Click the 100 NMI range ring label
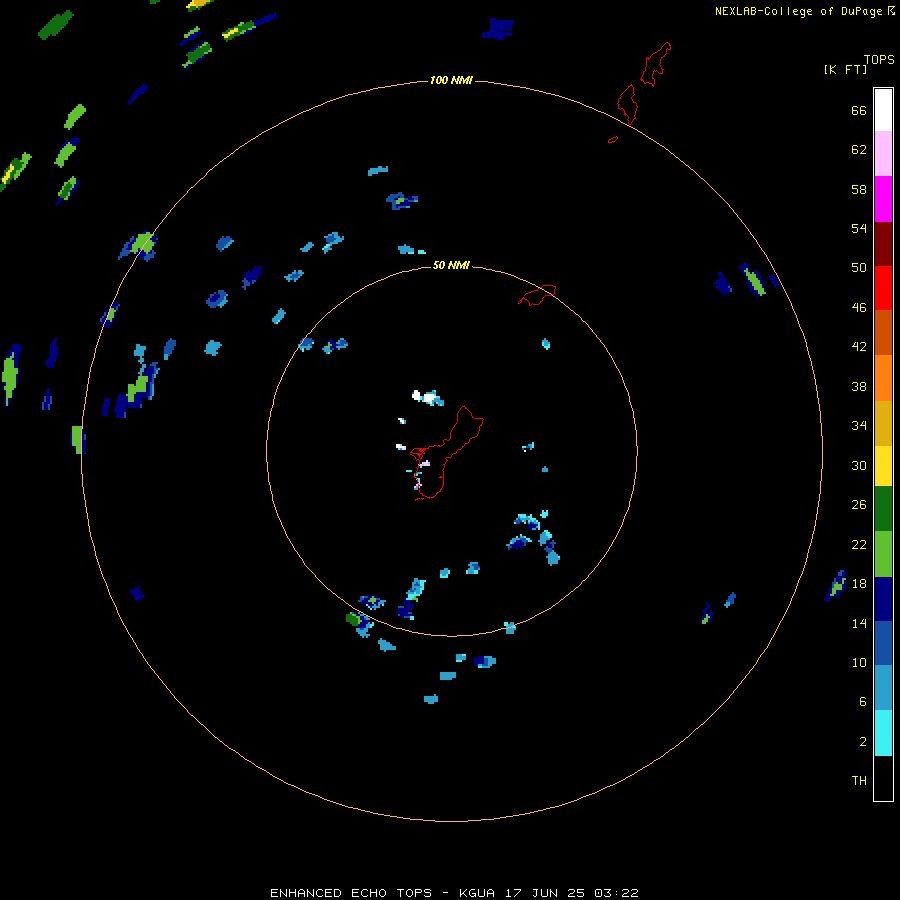This screenshot has height=900, width=900. pos(451,80)
